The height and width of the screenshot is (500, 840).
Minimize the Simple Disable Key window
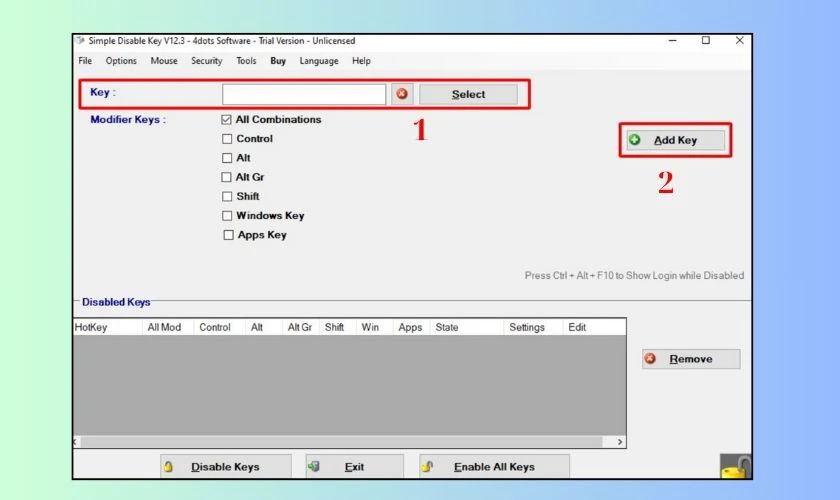(x=672, y=41)
